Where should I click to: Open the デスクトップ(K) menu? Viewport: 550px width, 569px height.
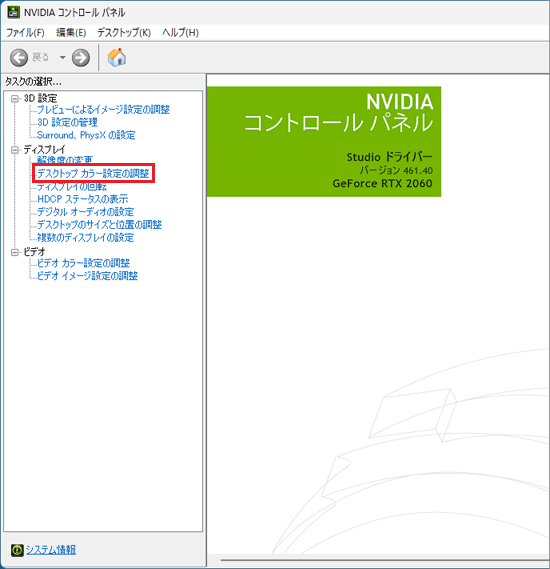pyautogui.click(x=124, y=33)
